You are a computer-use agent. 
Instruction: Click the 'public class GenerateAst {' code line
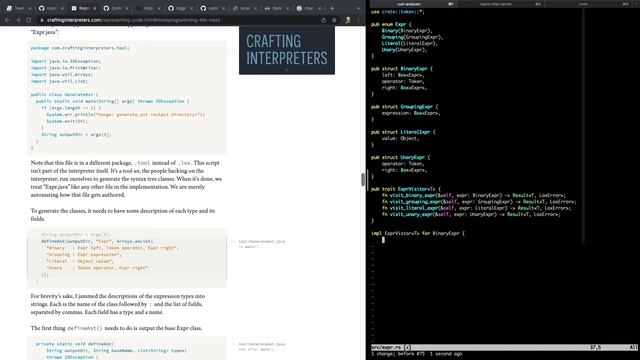click(64, 94)
